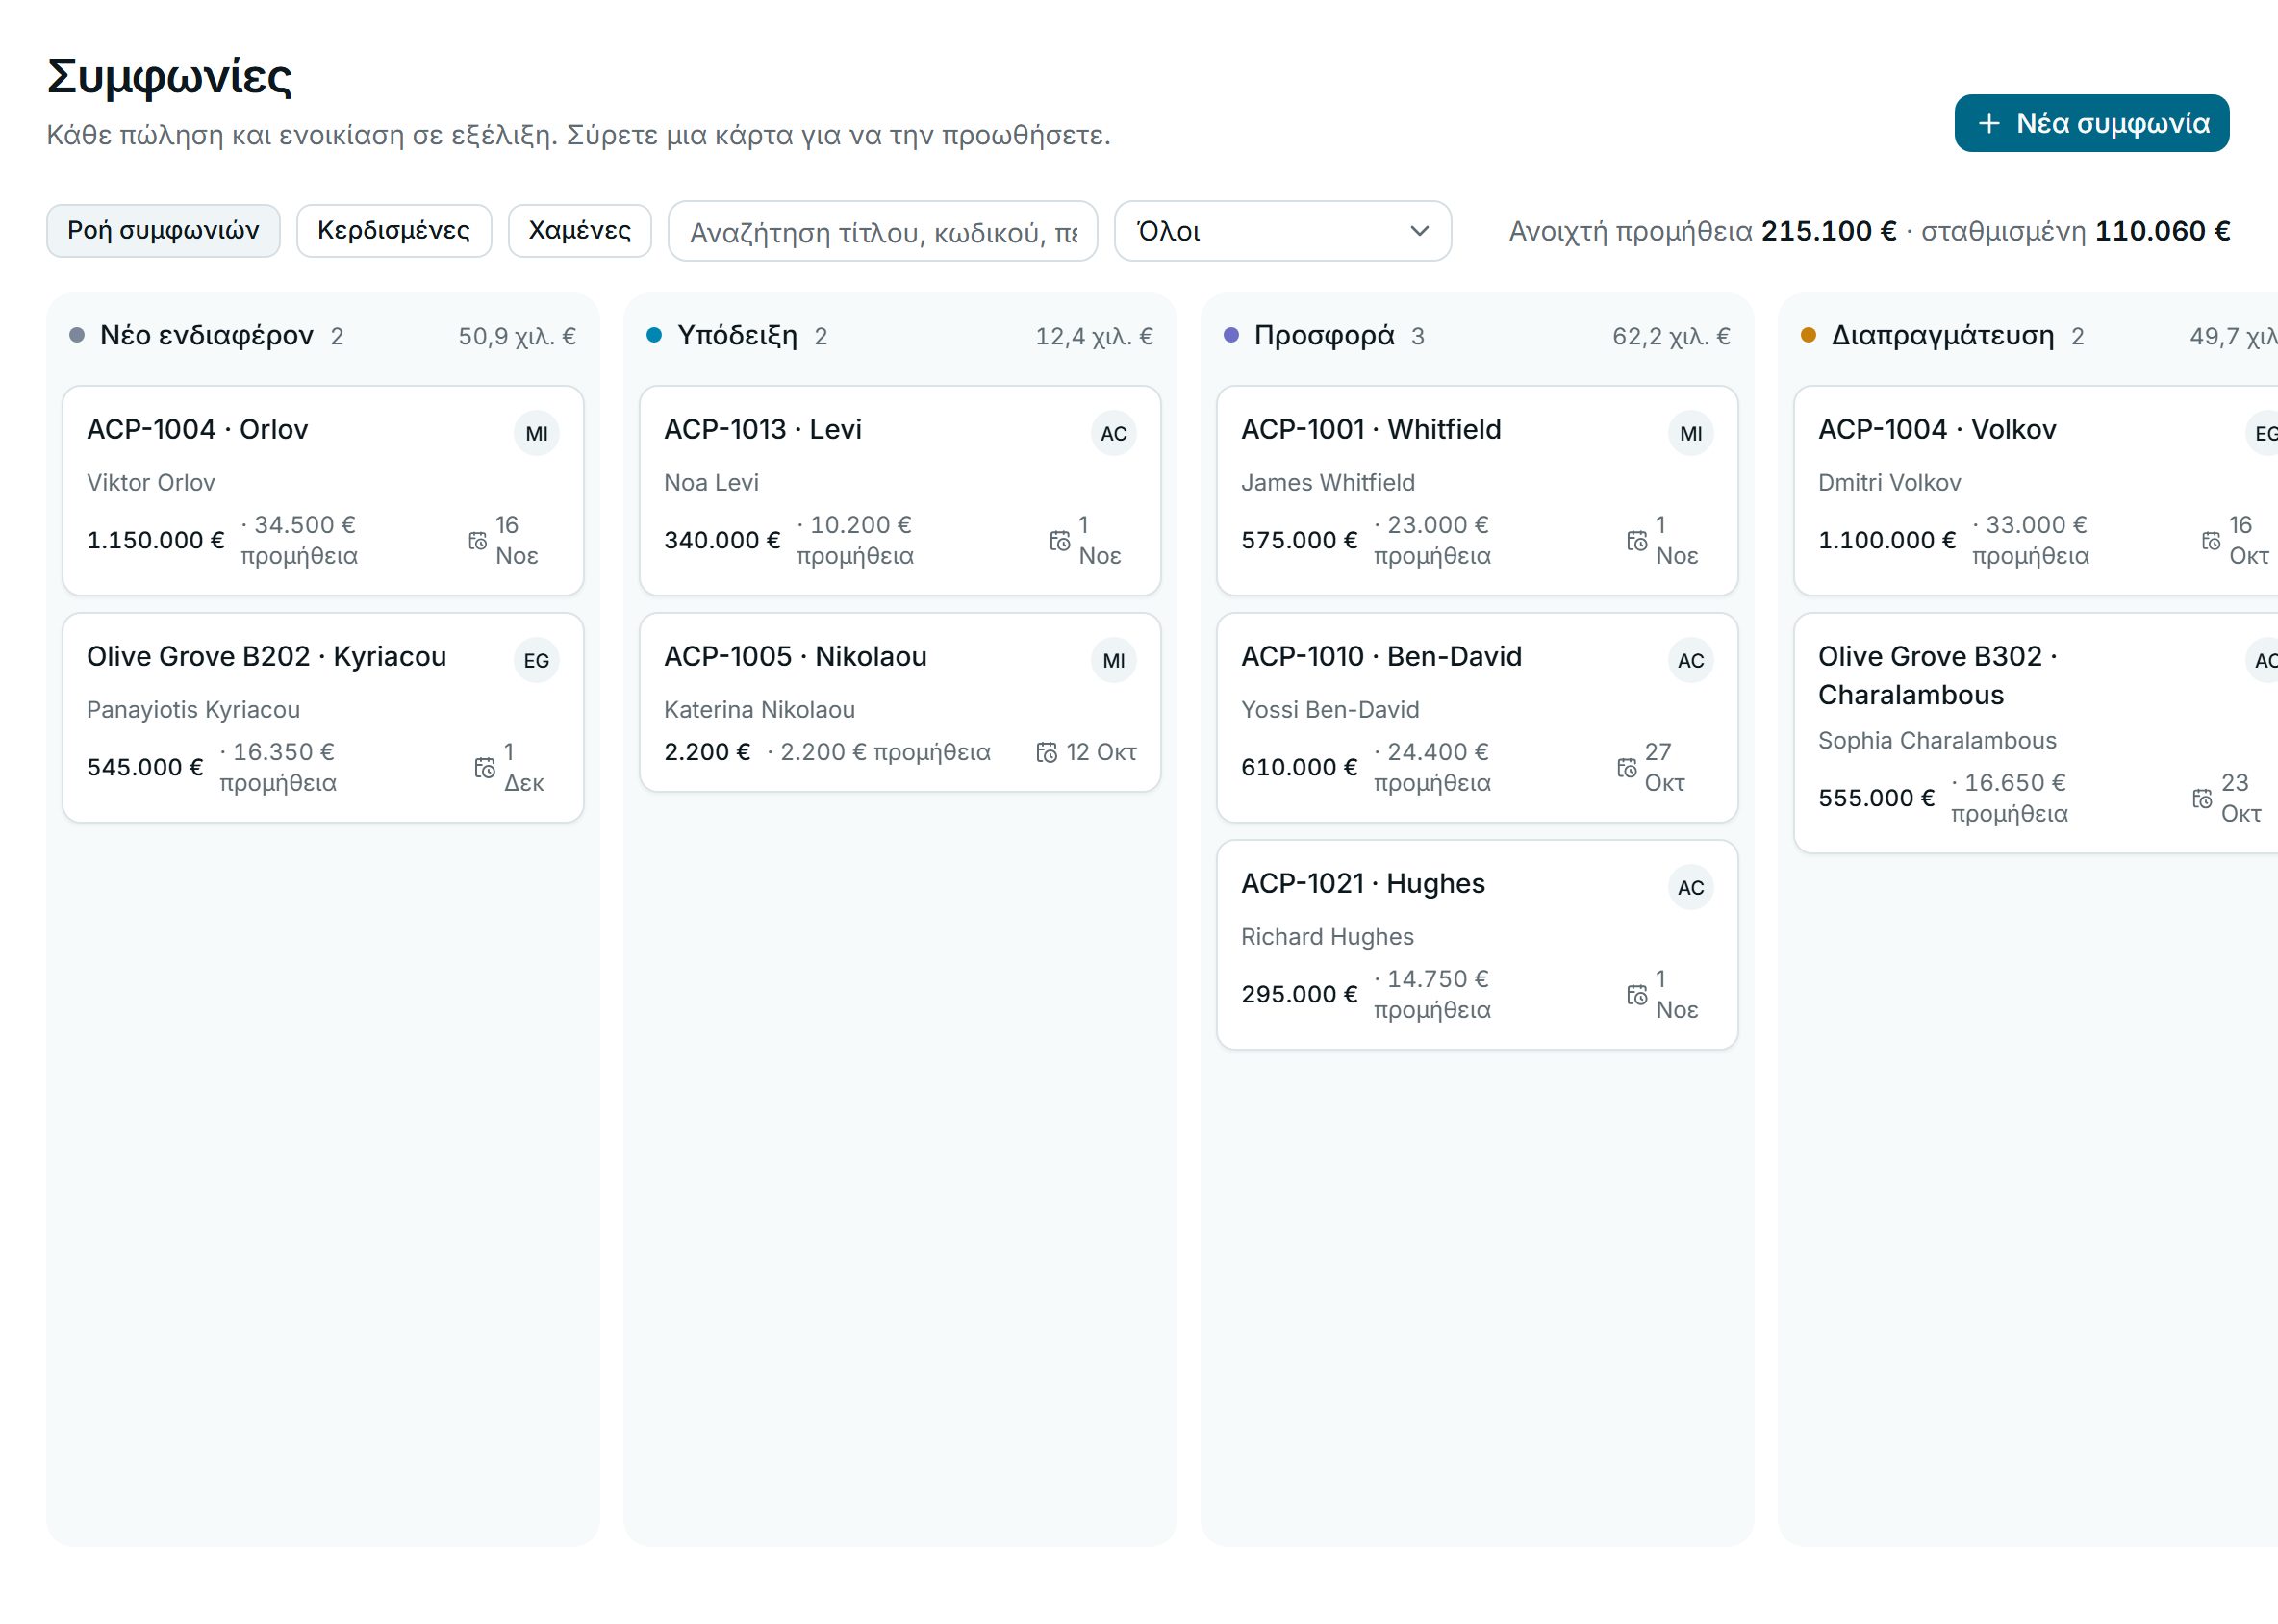Click ACP-1004 · Volkov card title
Image resolution: width=2278 pixels, height=1624 pixels.
coord(1937,430)
